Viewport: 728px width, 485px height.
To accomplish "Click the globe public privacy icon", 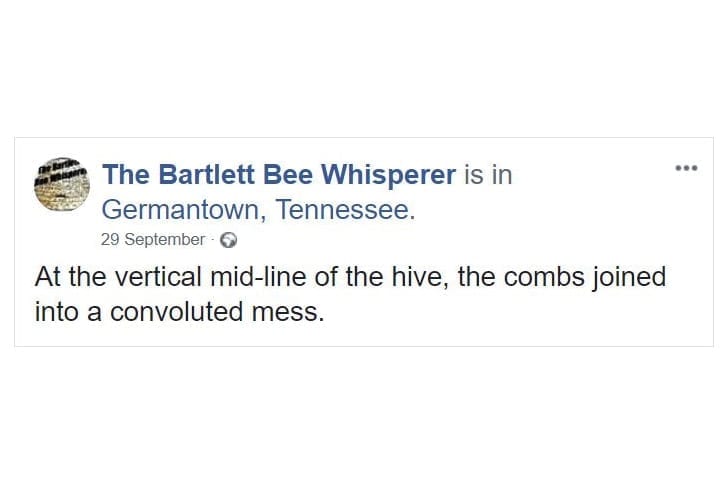I will pyautogui.click(x=228, y=240).
